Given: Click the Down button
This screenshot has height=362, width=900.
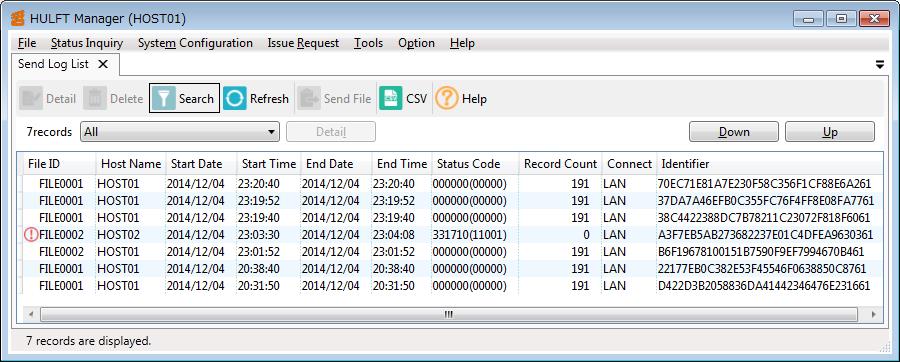Looking at the screenshot, I should 734,132.
